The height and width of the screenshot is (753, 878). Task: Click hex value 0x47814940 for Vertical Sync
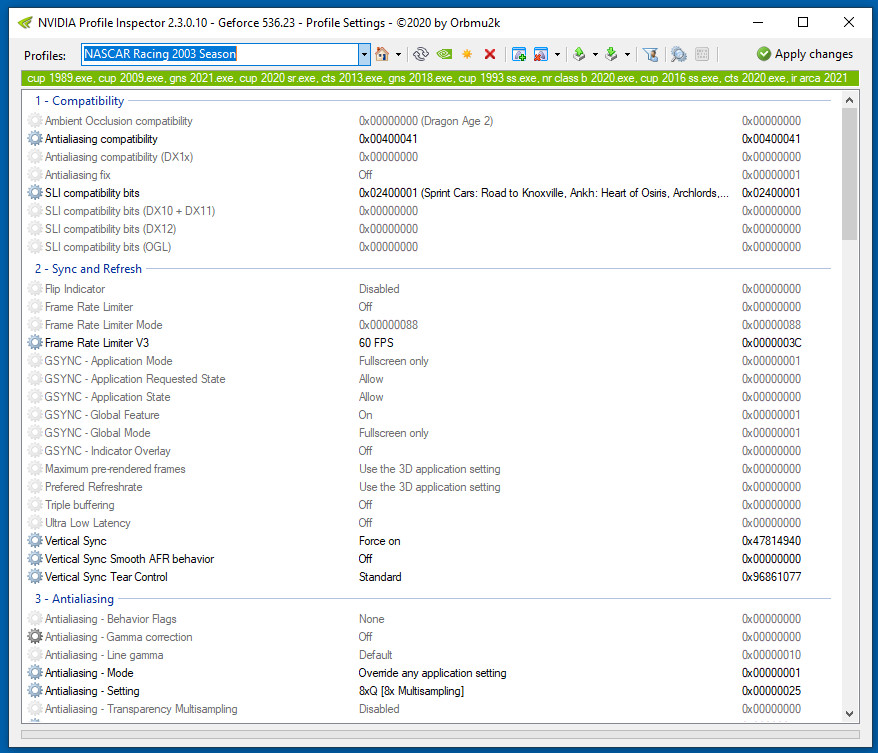pos(771,541)
